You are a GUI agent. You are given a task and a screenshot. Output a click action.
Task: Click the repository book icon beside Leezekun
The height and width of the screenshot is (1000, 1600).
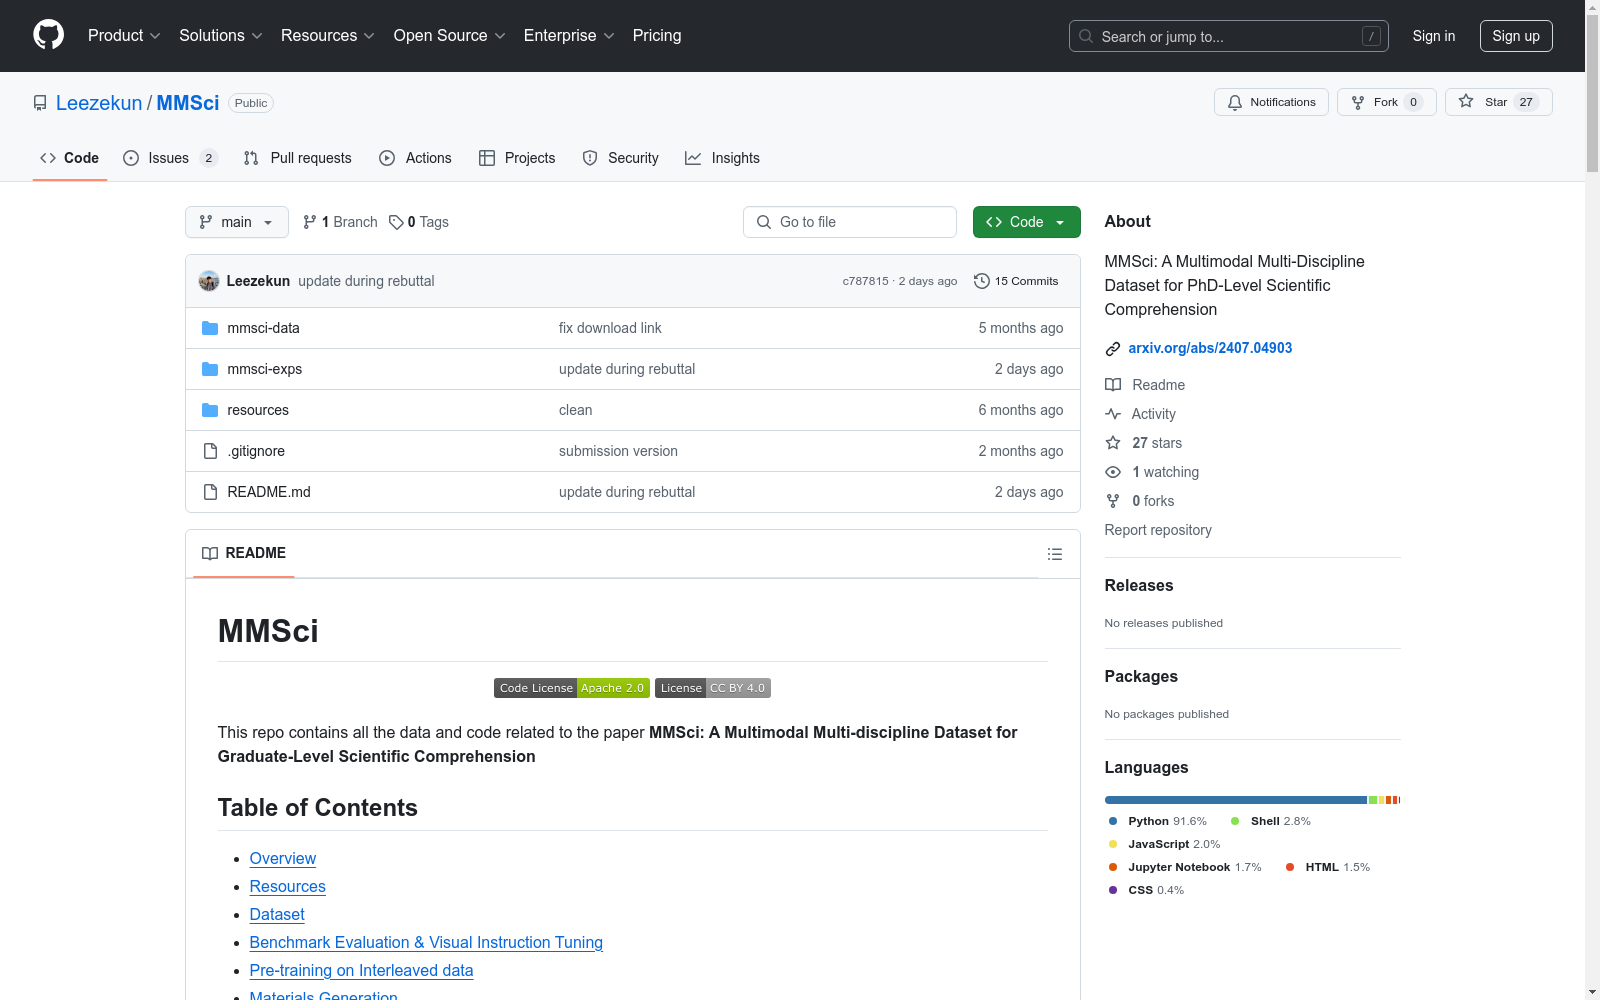click(40, 103)
